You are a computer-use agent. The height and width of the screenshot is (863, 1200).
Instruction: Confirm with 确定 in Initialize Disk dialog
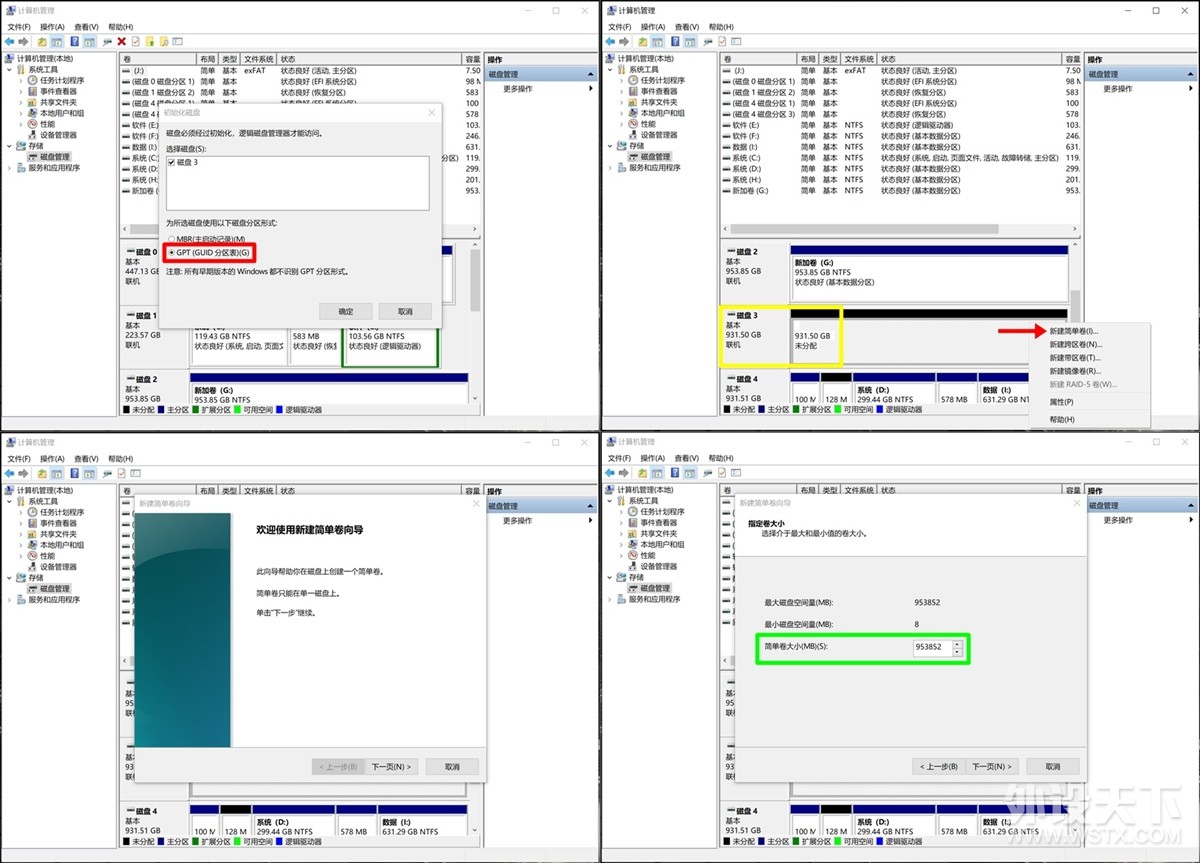[x=346, y=311]
